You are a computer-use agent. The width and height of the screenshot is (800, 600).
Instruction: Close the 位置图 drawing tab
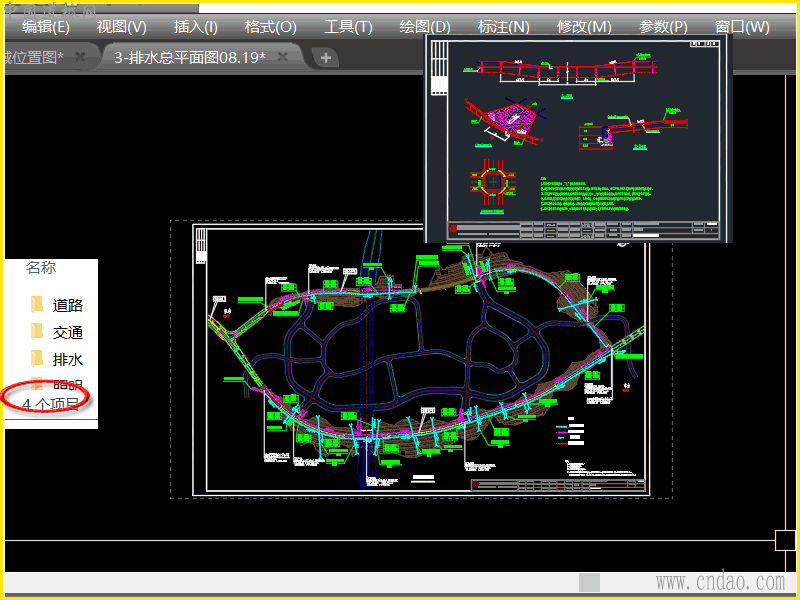point(80,57)
